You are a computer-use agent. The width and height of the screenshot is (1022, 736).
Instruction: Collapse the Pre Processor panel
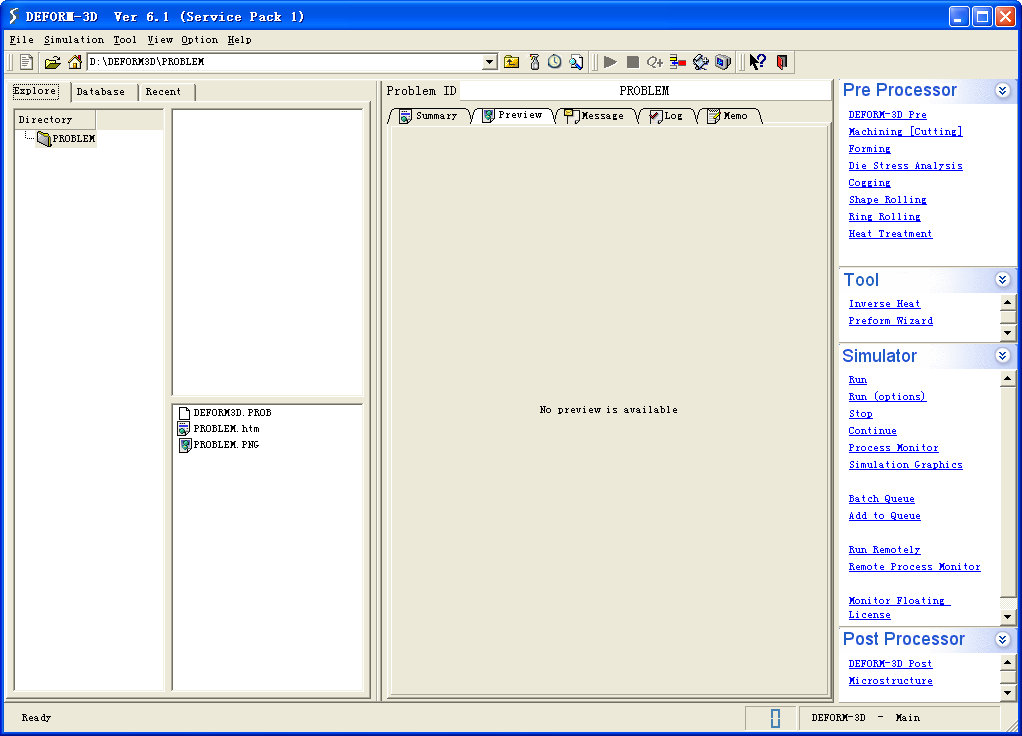pos(1002,91)
